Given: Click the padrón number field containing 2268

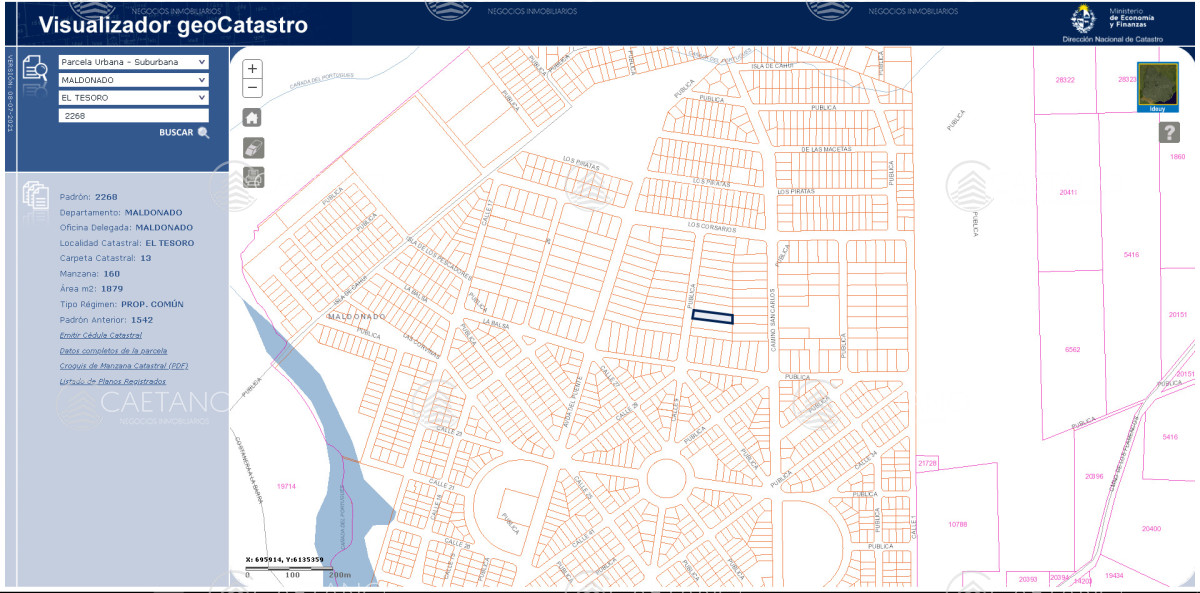Looking at the screenshot, I should tap(133, 116).
